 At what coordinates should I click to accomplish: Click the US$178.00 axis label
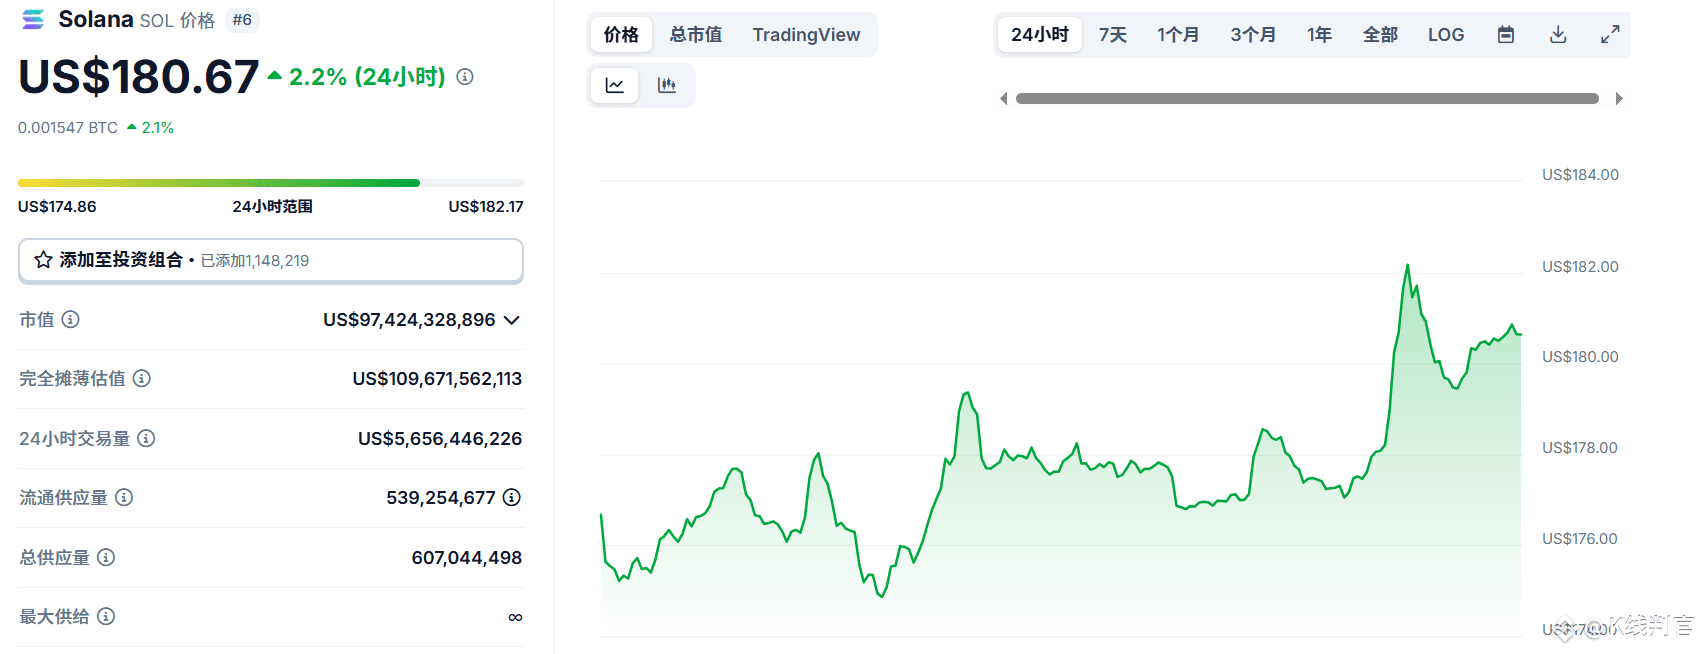coord(1580,448)
